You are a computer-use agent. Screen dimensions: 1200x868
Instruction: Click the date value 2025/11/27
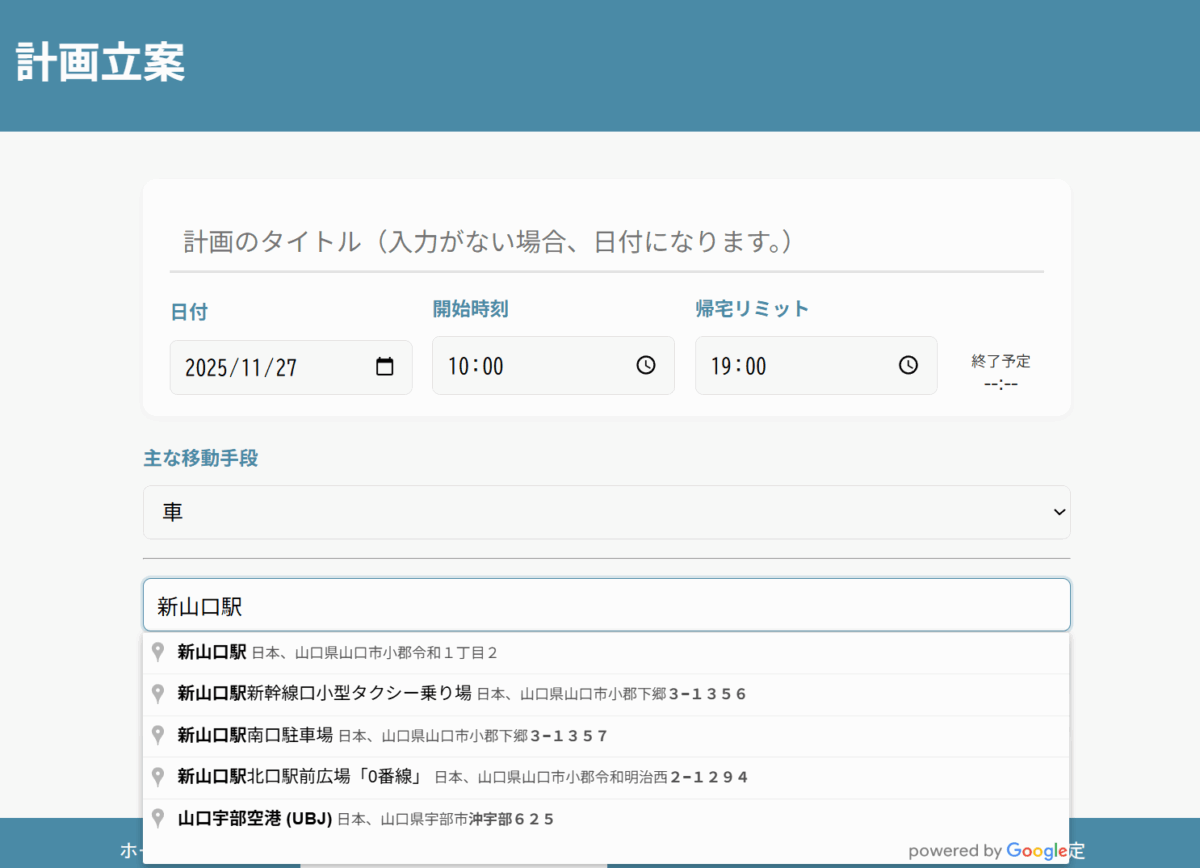click(x=242, y=367)
